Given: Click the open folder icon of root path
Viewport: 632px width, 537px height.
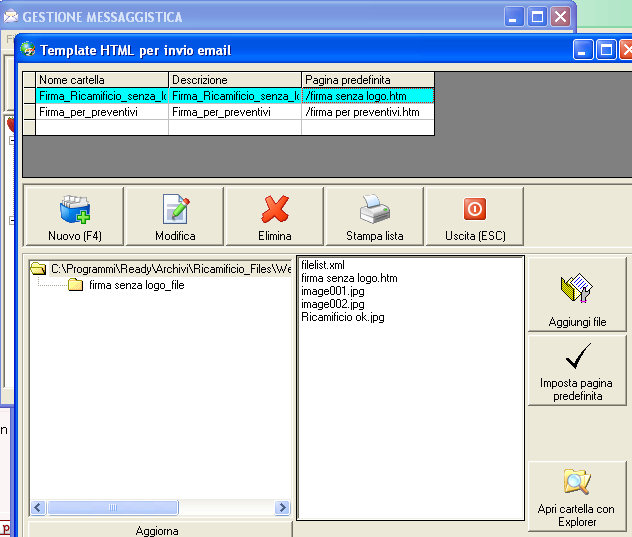Looking at the screenshot, I should (x=38, y=268).
